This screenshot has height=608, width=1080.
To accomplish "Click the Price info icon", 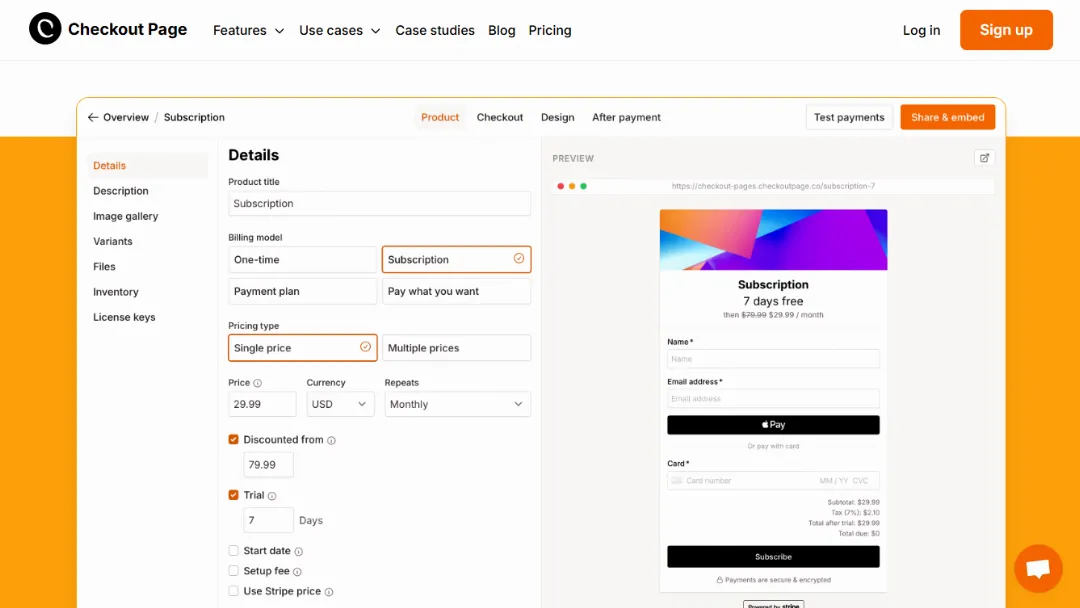I will point(258,383).
